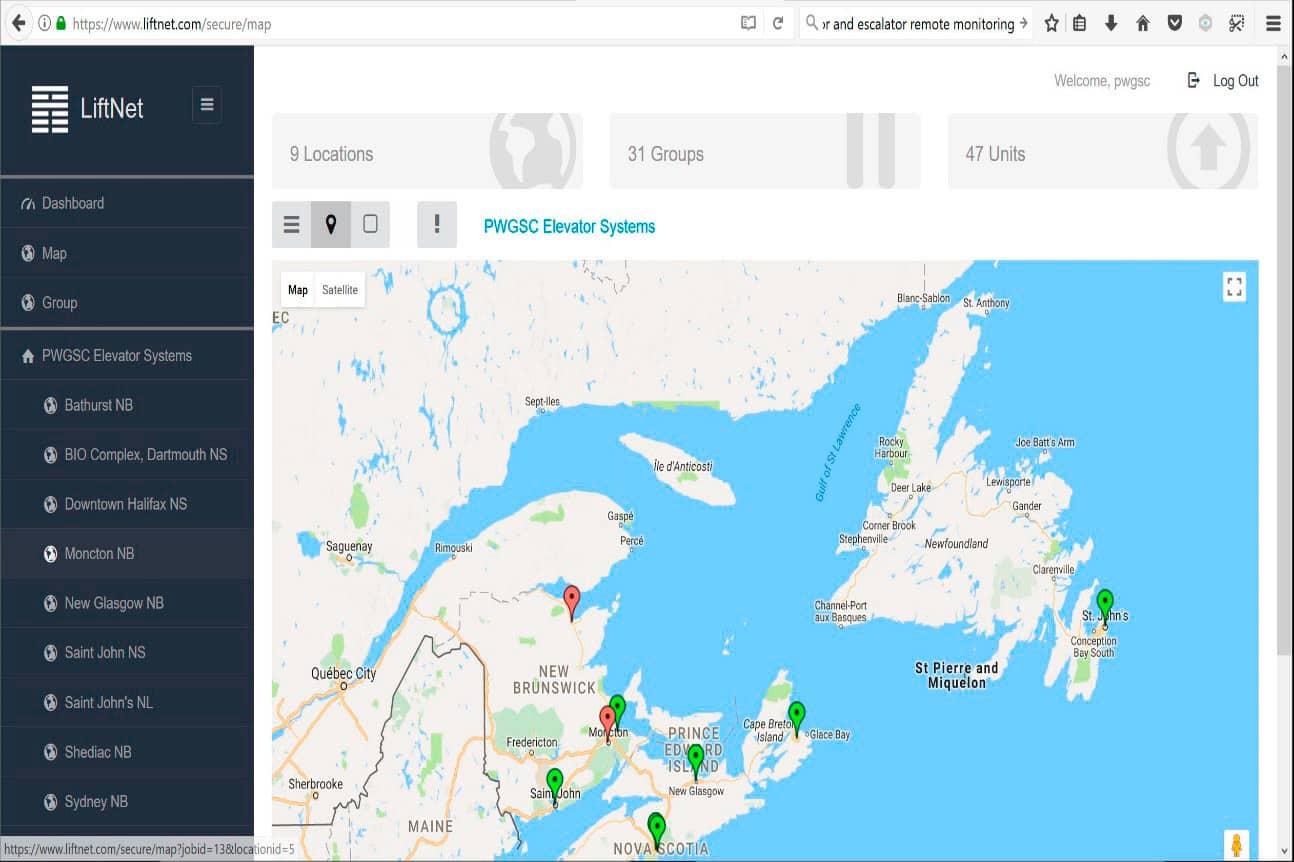Submit search with the arrow button
The height and width of the screenshot is (862, 1294).
pyautogui.click(x=1023, y=23)
